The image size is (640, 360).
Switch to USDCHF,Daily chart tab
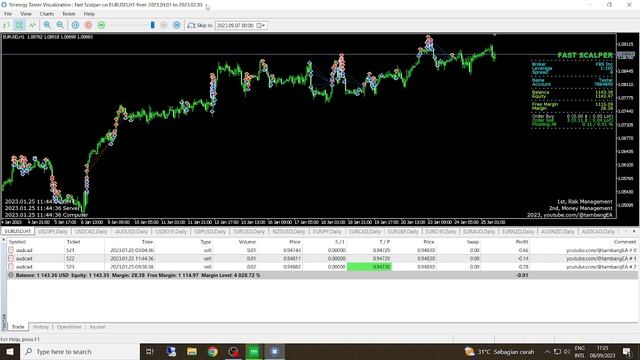[171, 231]
